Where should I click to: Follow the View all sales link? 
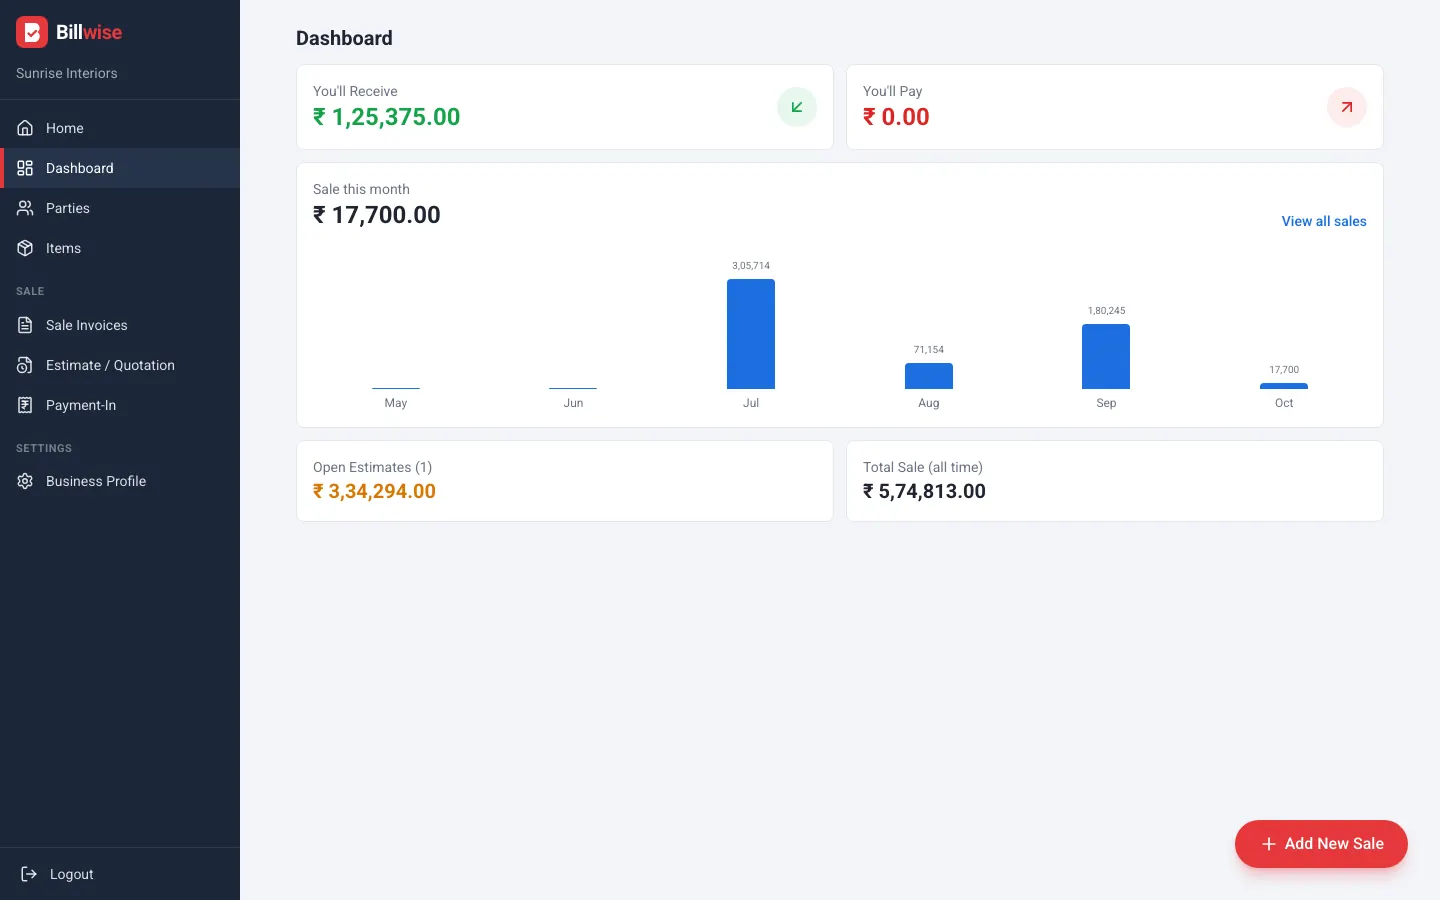(x=1324, y=221)
